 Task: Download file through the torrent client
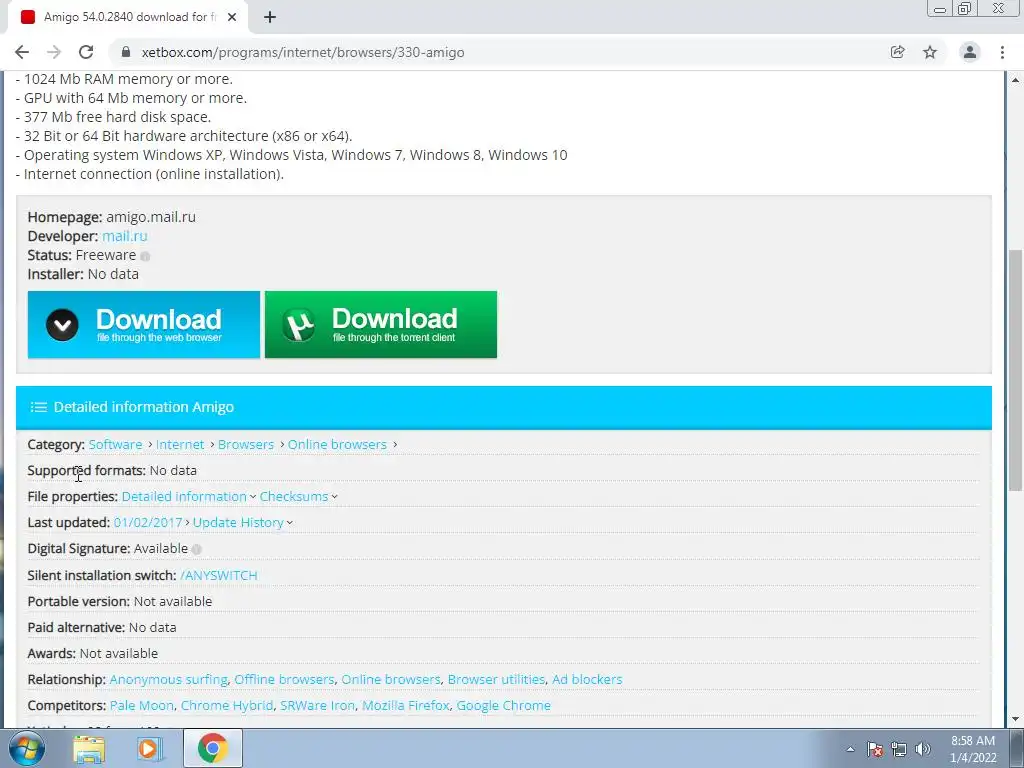click(x=381, y=325)
